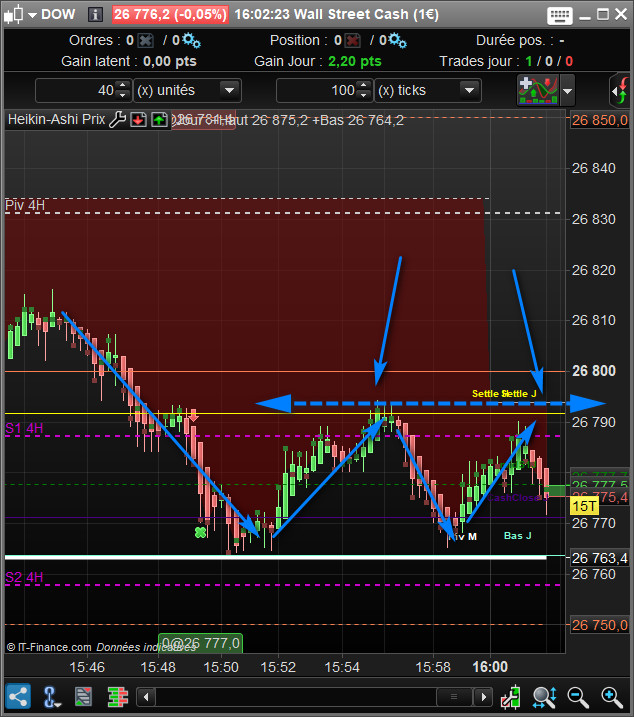
Task: Click the 26 750,0 orange price label
Action: [x=600, y=625]
